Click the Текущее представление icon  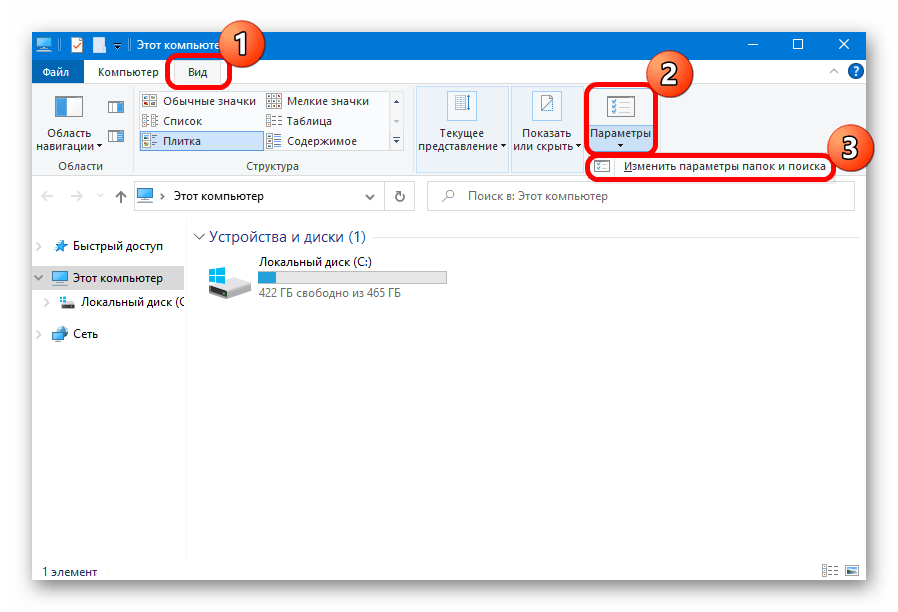click(462, 106)
